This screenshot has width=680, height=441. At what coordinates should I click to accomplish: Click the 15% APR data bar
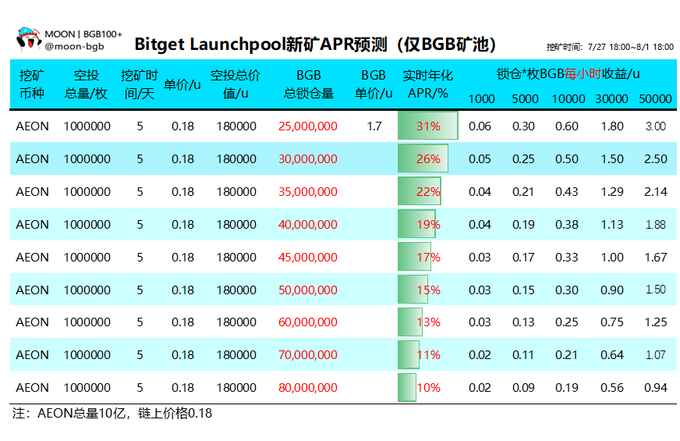click(x=412, y=289)
